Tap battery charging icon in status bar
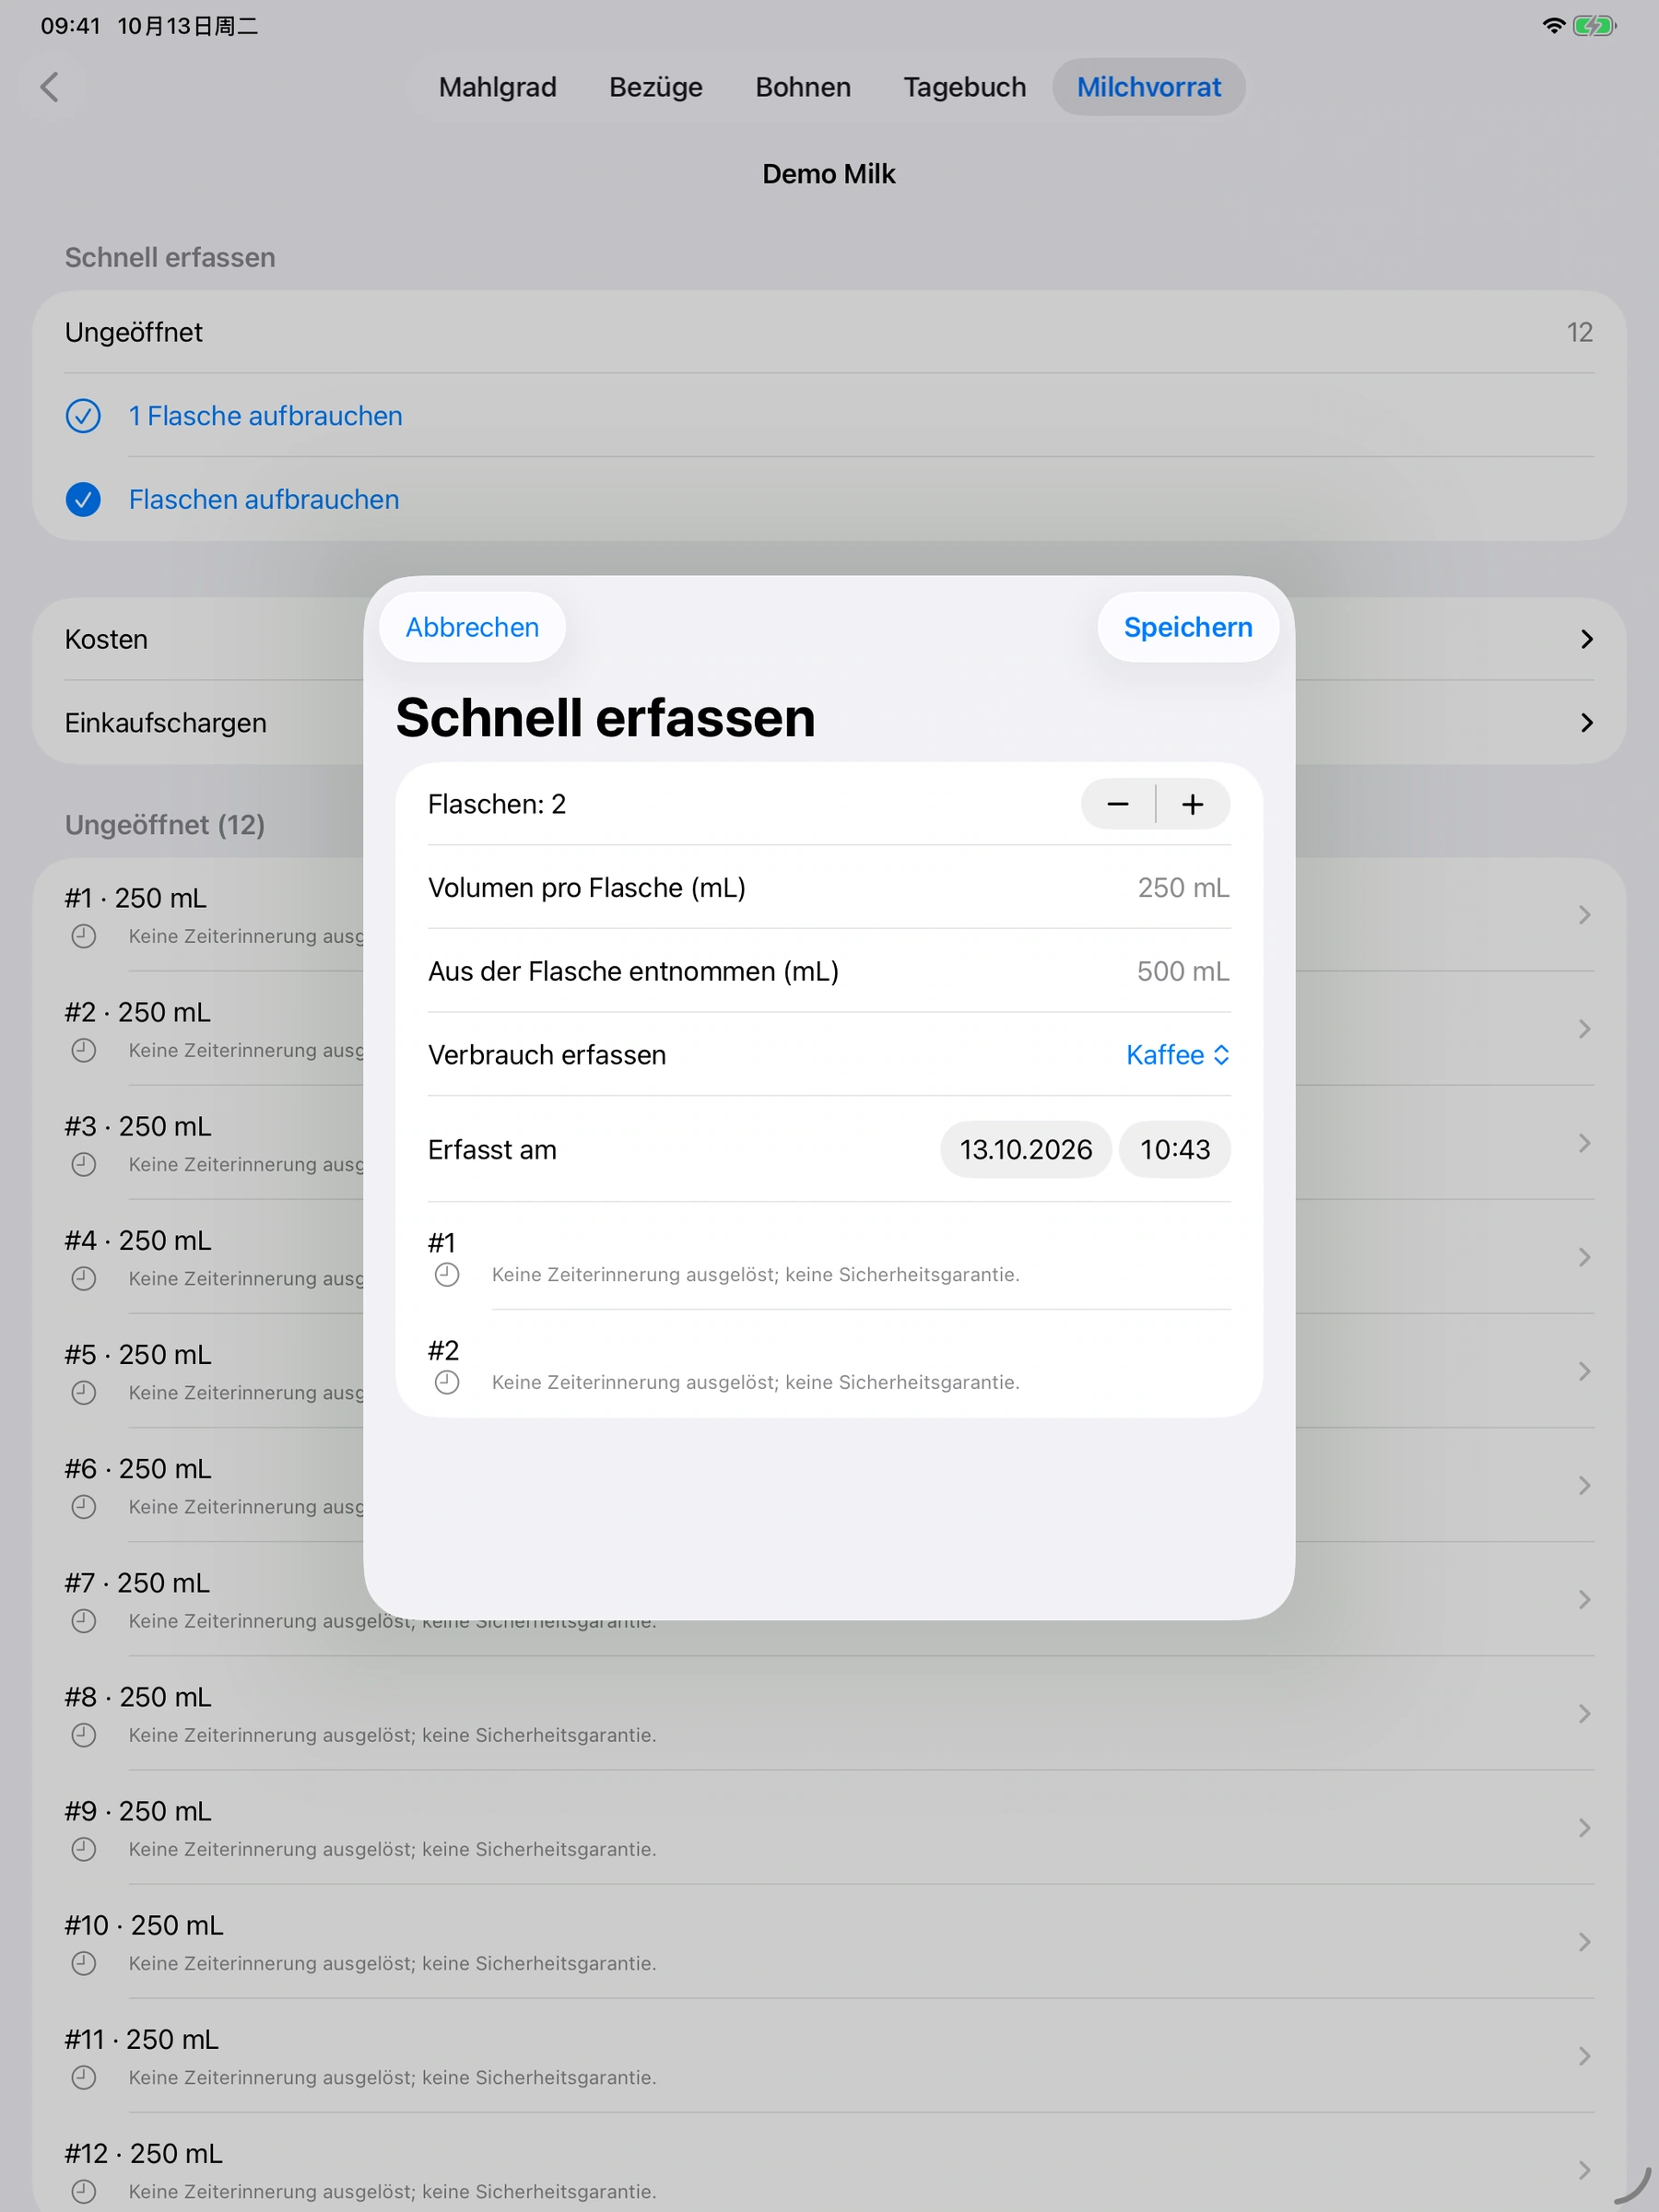This screenshot has height=2212, width=1659. pyautogui.click(x=1594, y=26)
